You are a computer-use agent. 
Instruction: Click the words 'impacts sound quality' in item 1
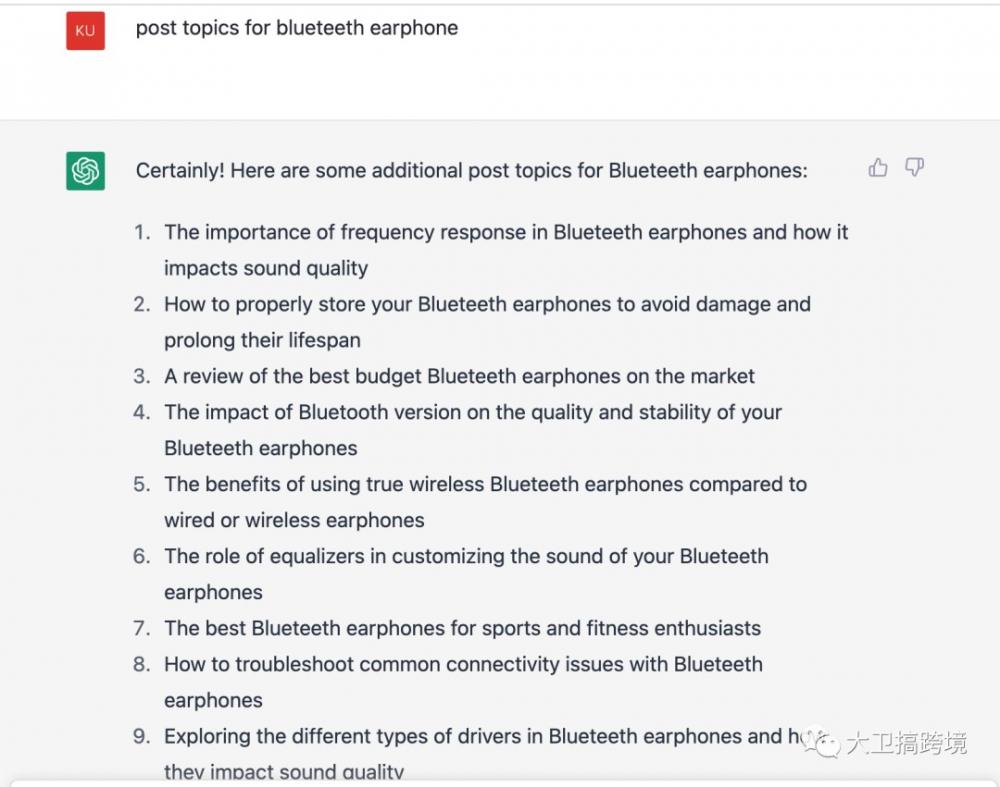tap(266, 268)
